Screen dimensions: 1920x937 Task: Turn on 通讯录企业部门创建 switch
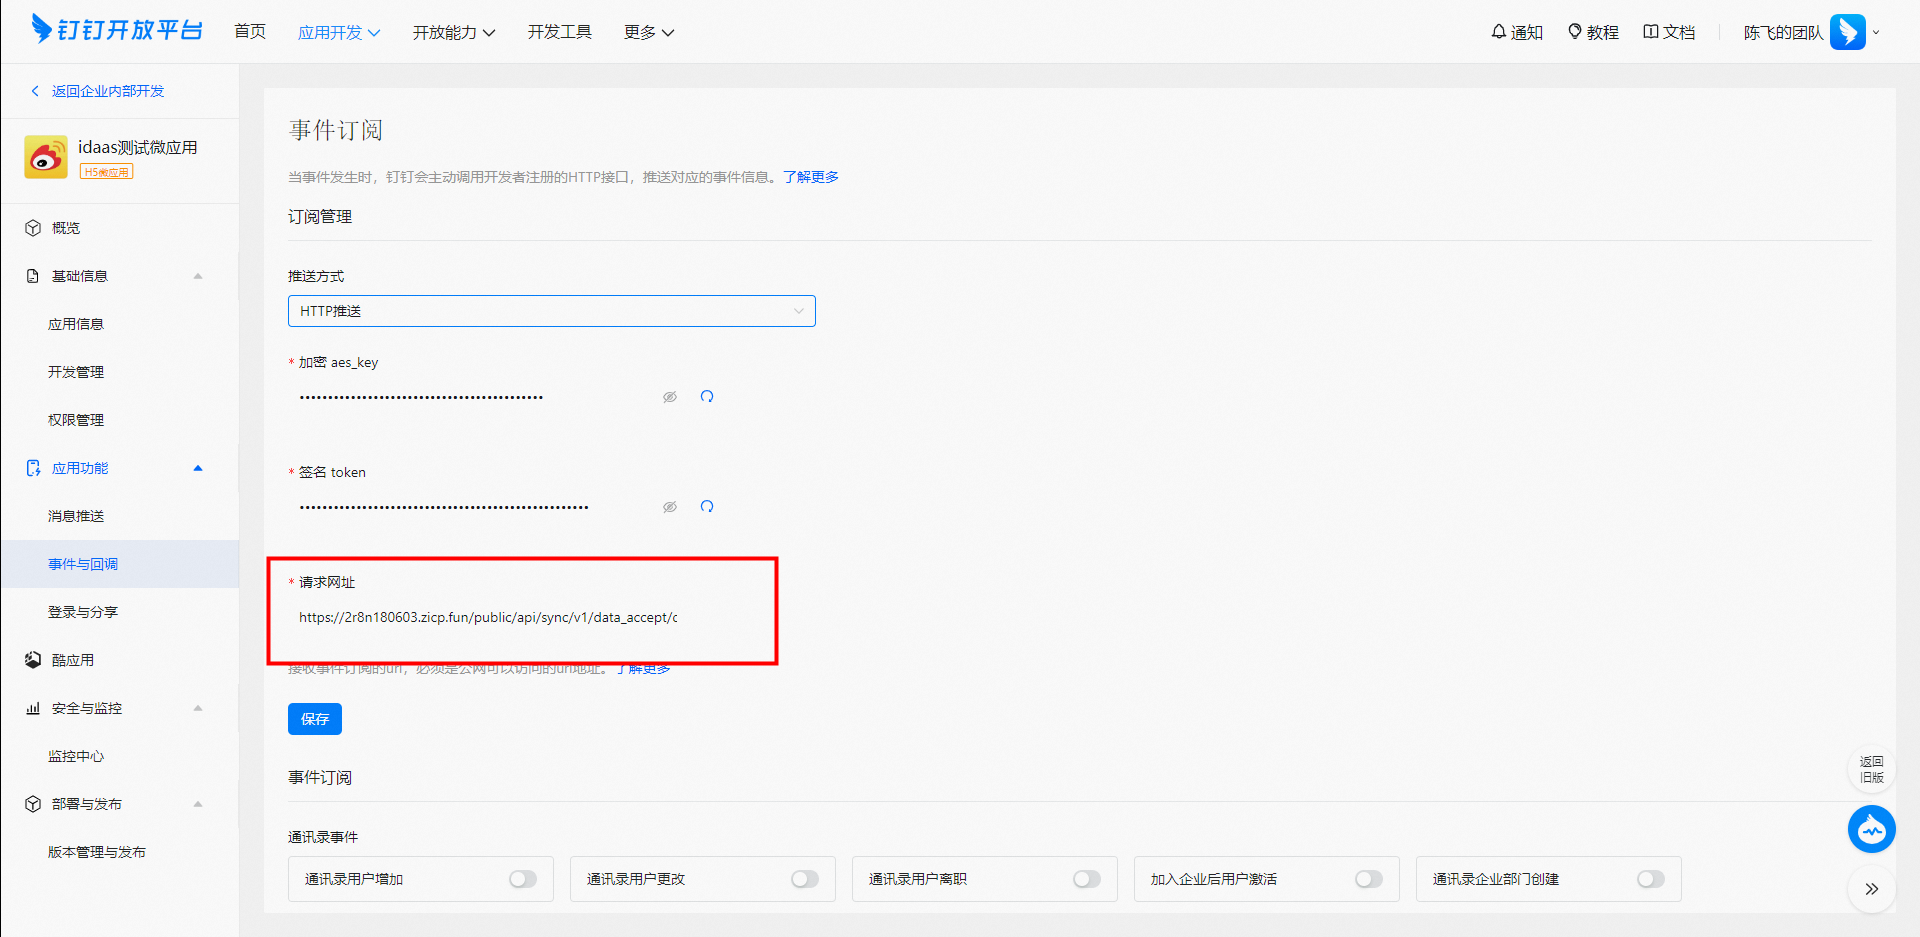[x=1651, y=879]
